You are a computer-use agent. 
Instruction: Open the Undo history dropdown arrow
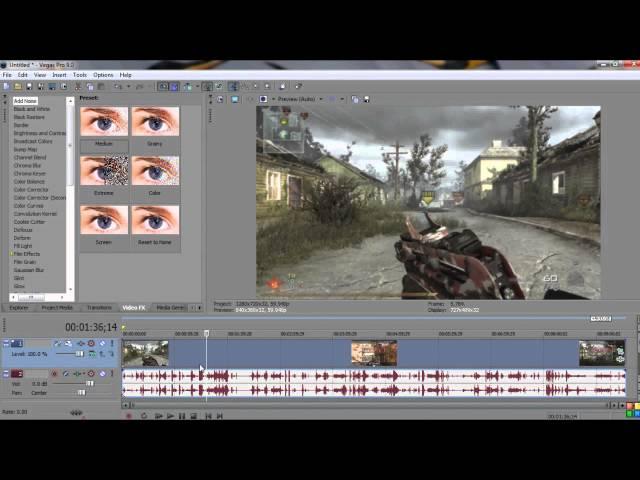click(128, 86)
